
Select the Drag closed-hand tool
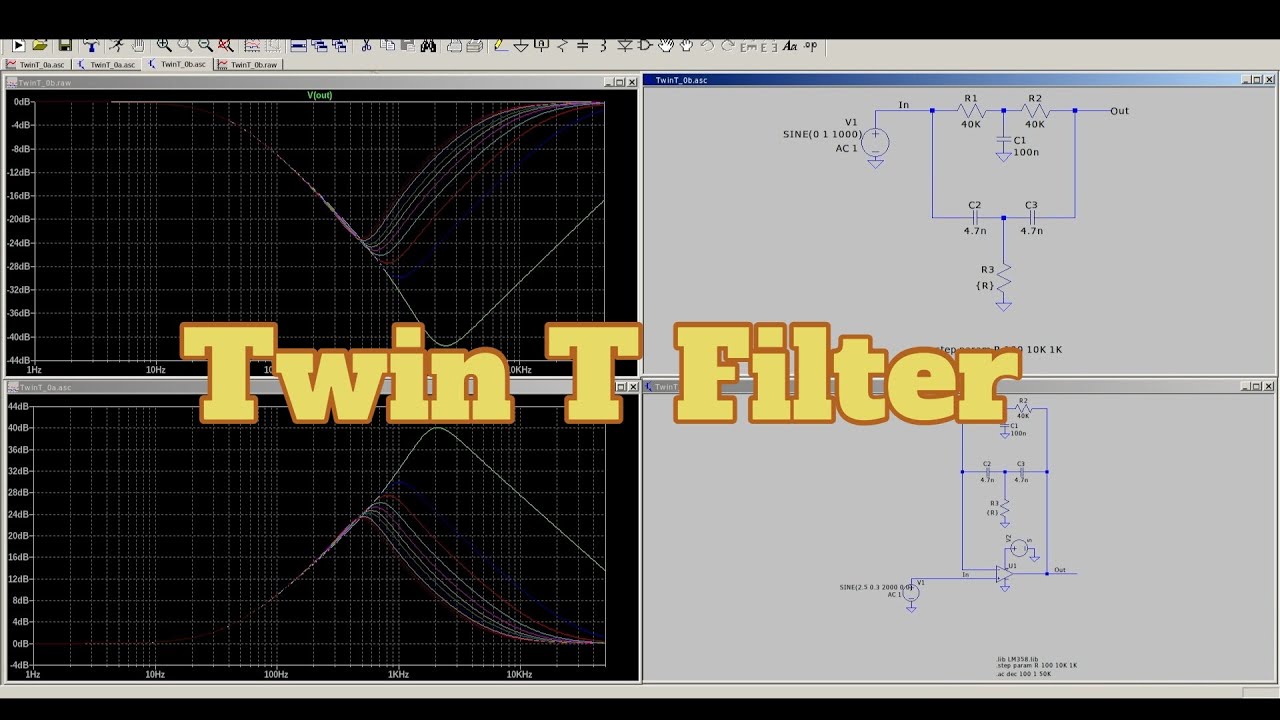coord(686,46)
